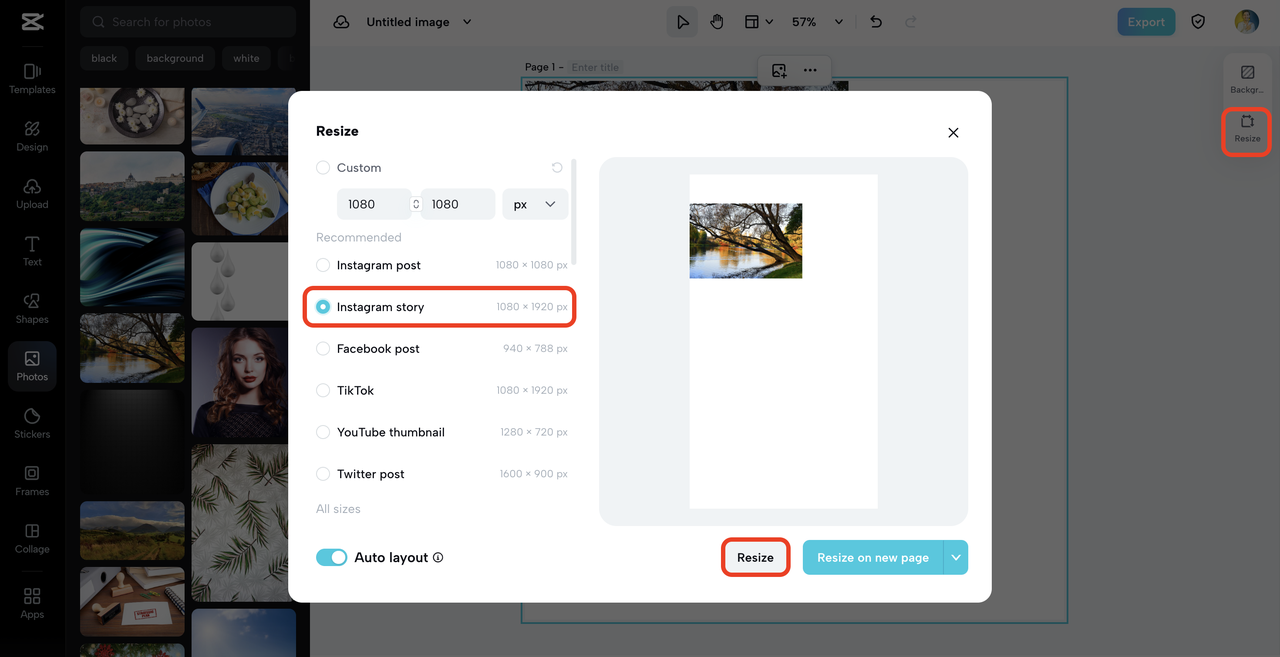
Task: Open Collage in the left sidebar
Action: tap(32, 537)
